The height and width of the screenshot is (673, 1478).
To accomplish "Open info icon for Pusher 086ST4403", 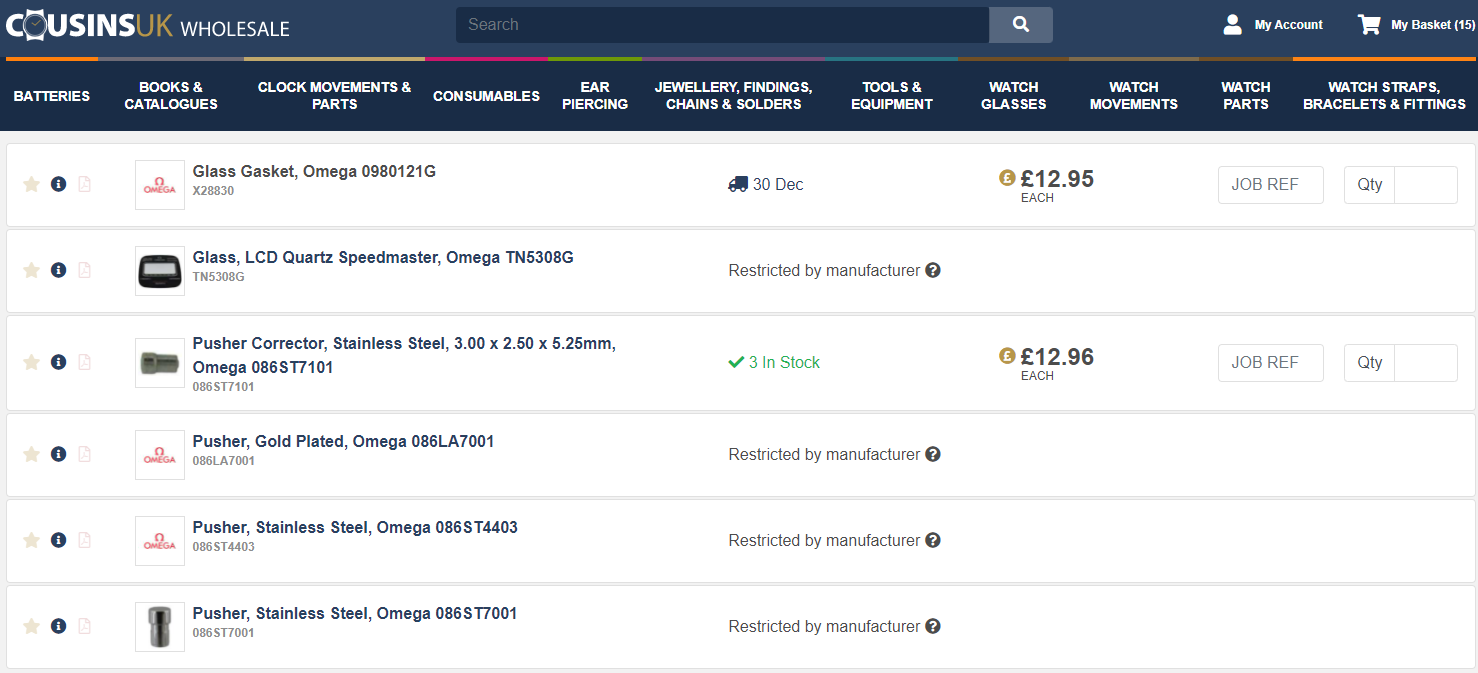I will click(58, 540).
